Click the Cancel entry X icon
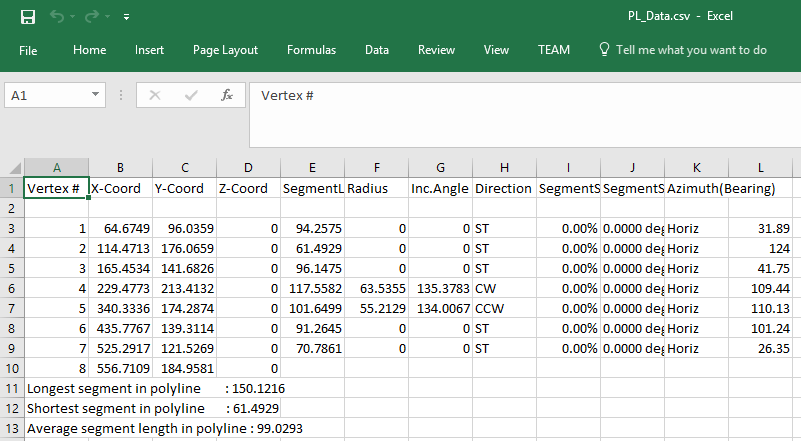 click(154, 95)
